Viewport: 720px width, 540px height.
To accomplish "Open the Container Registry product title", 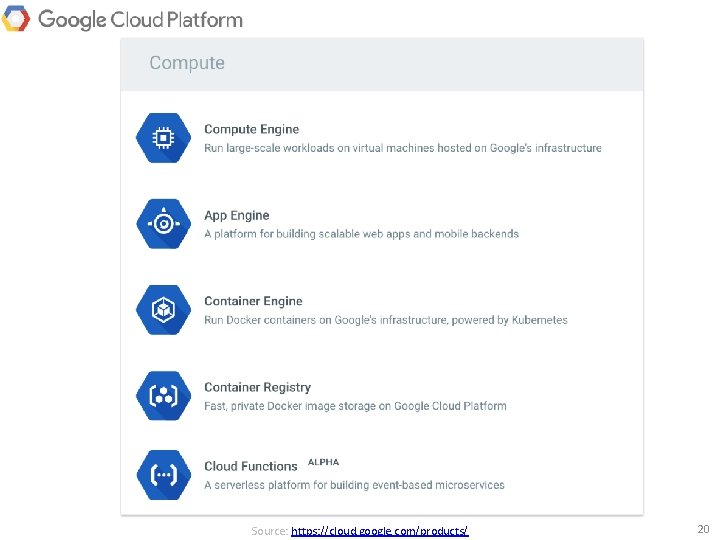I will tap(257, 387).
